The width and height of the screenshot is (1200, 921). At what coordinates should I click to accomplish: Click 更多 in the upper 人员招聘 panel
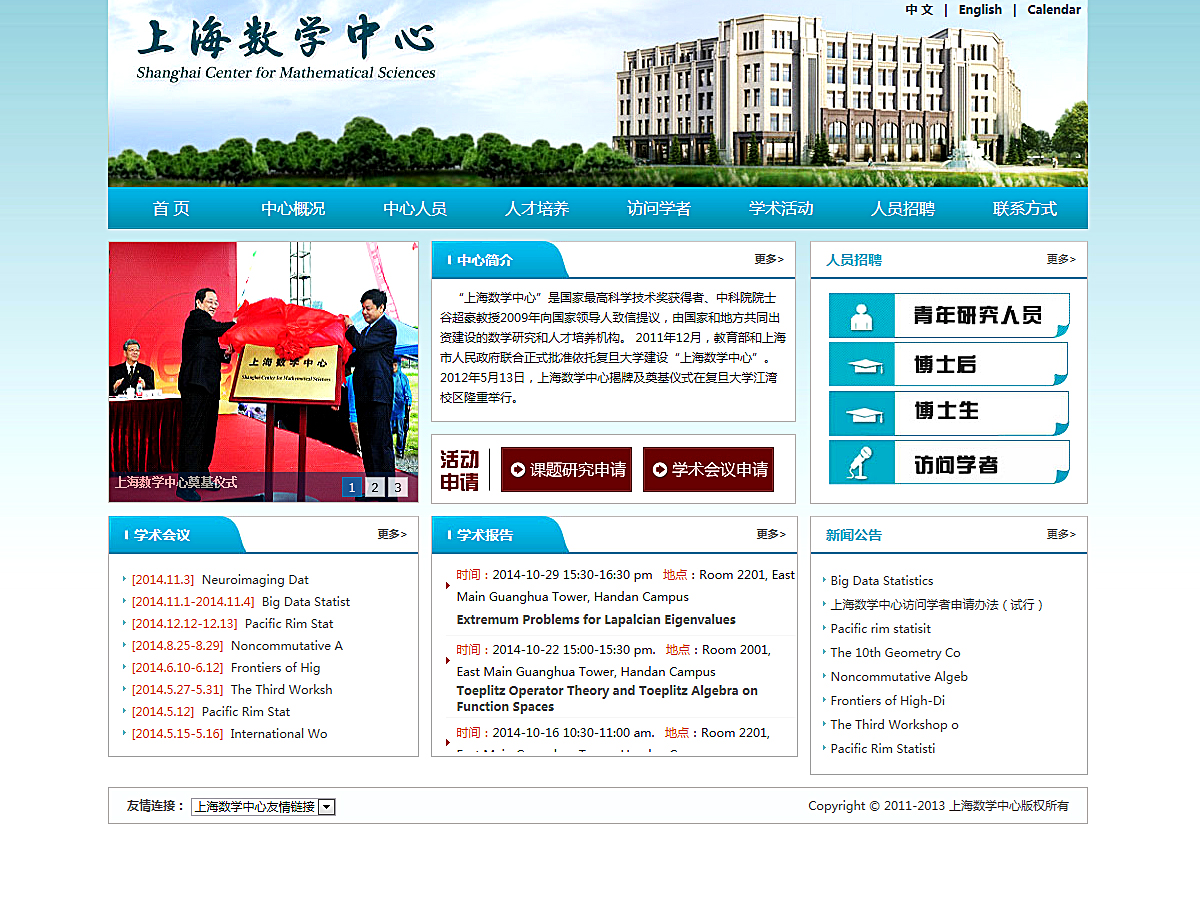click(1061, 259)
